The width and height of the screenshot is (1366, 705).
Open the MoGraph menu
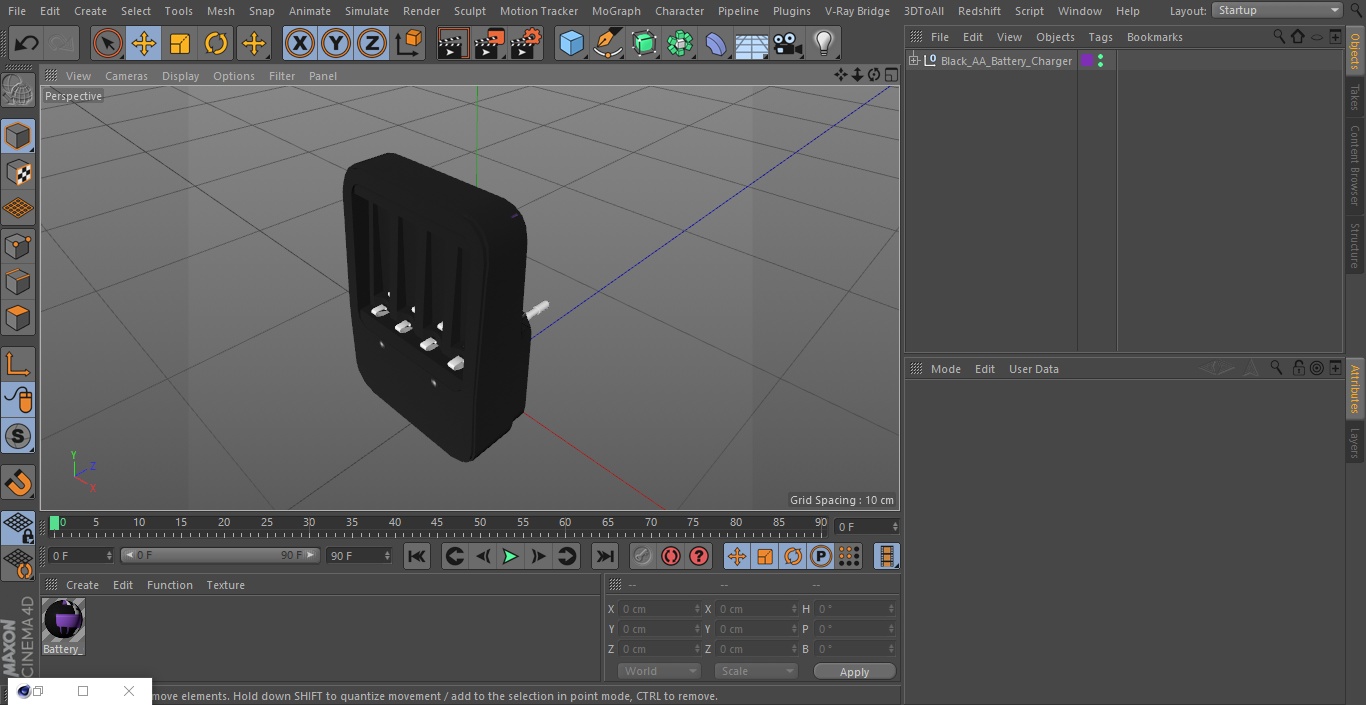pyautogui.click(x=616, y=11)
